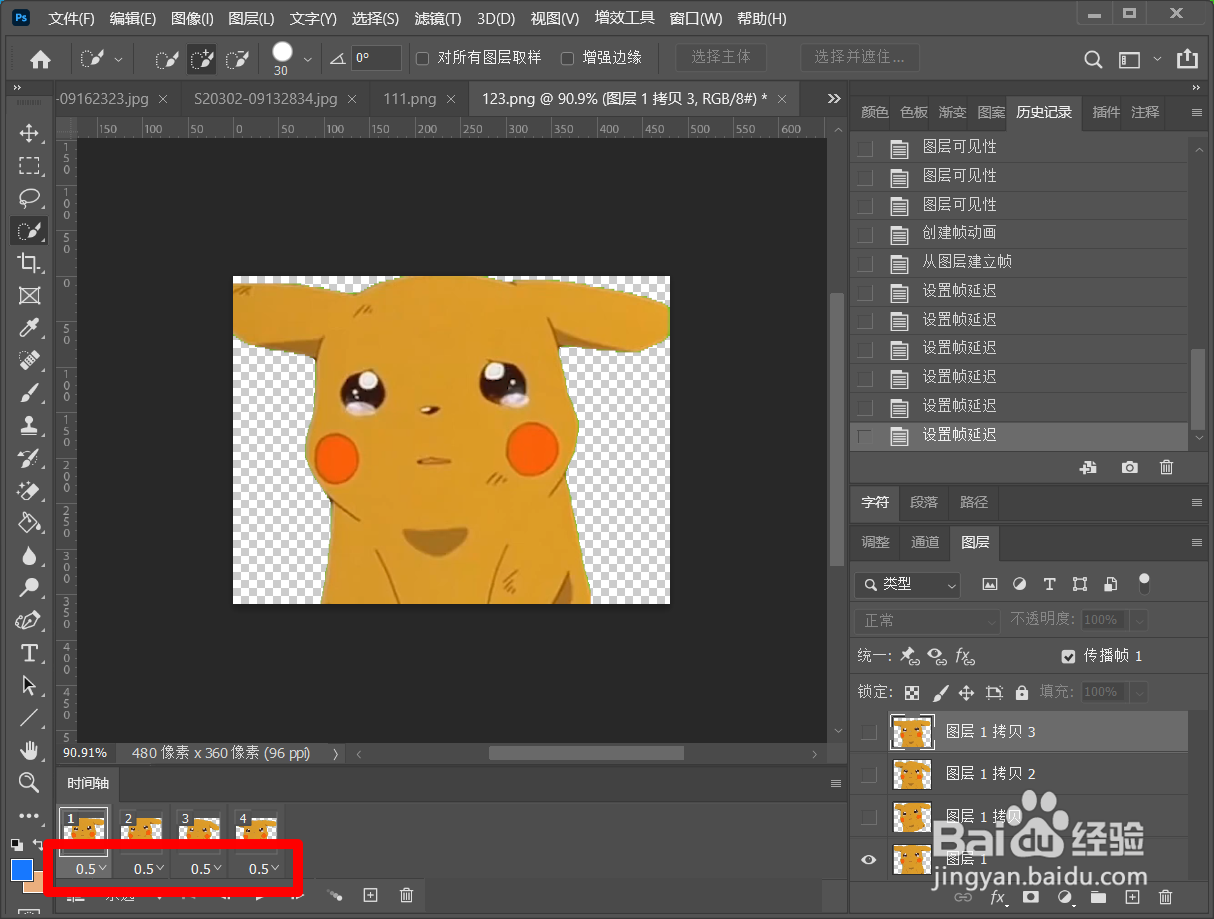Select the Brush tool in the toolbox
Screen dimensions: 1214x919
[x=29, y=393]
